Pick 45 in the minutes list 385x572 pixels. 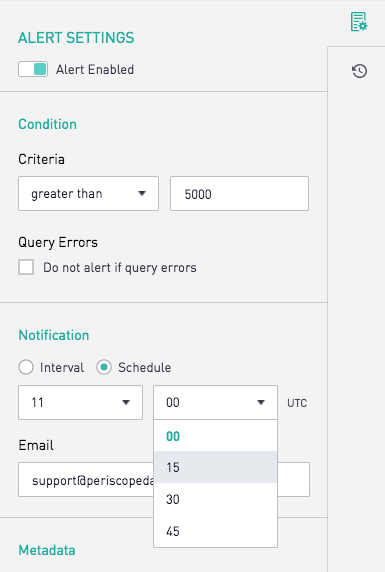pyautogui.click(x=215, y=531)
